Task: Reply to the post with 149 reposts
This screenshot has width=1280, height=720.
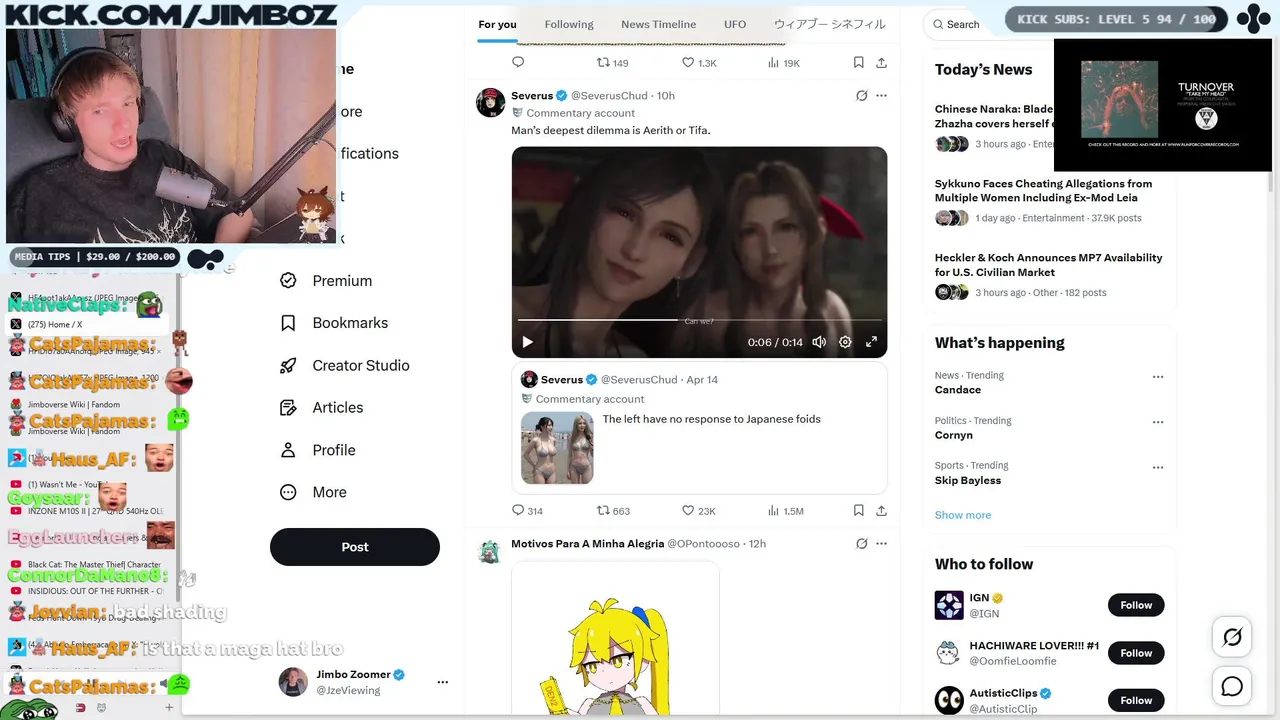Action: click(518, 62)
